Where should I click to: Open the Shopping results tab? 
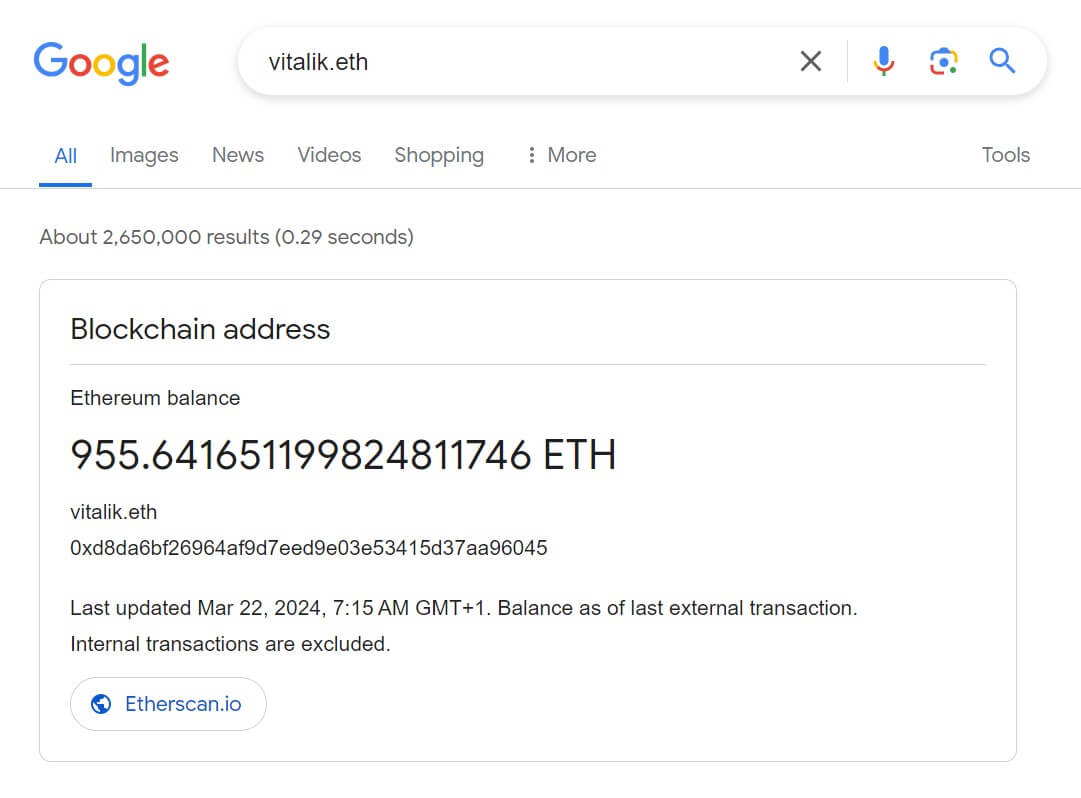tap(439, 155)
